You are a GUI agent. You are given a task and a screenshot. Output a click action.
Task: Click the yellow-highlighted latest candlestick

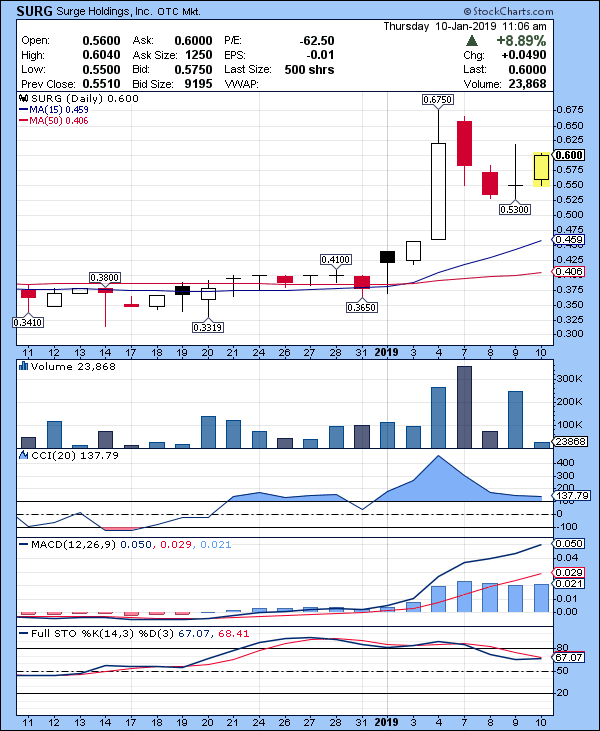click(x=541, y=169)
